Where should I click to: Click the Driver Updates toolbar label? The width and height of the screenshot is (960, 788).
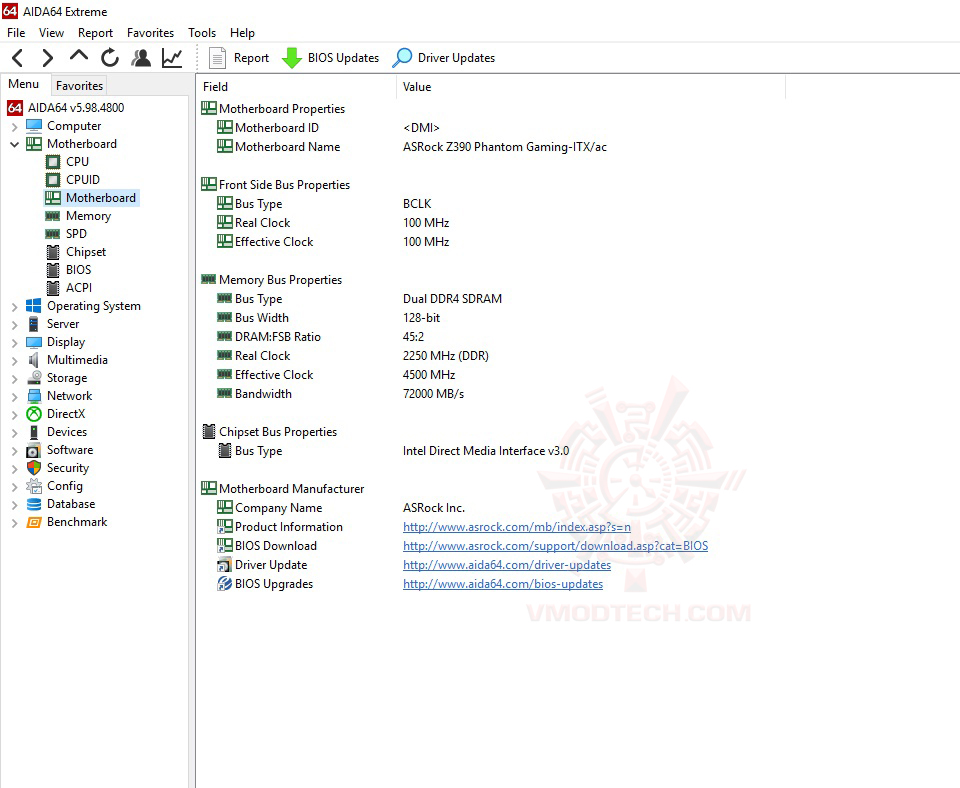coord(457,58)
